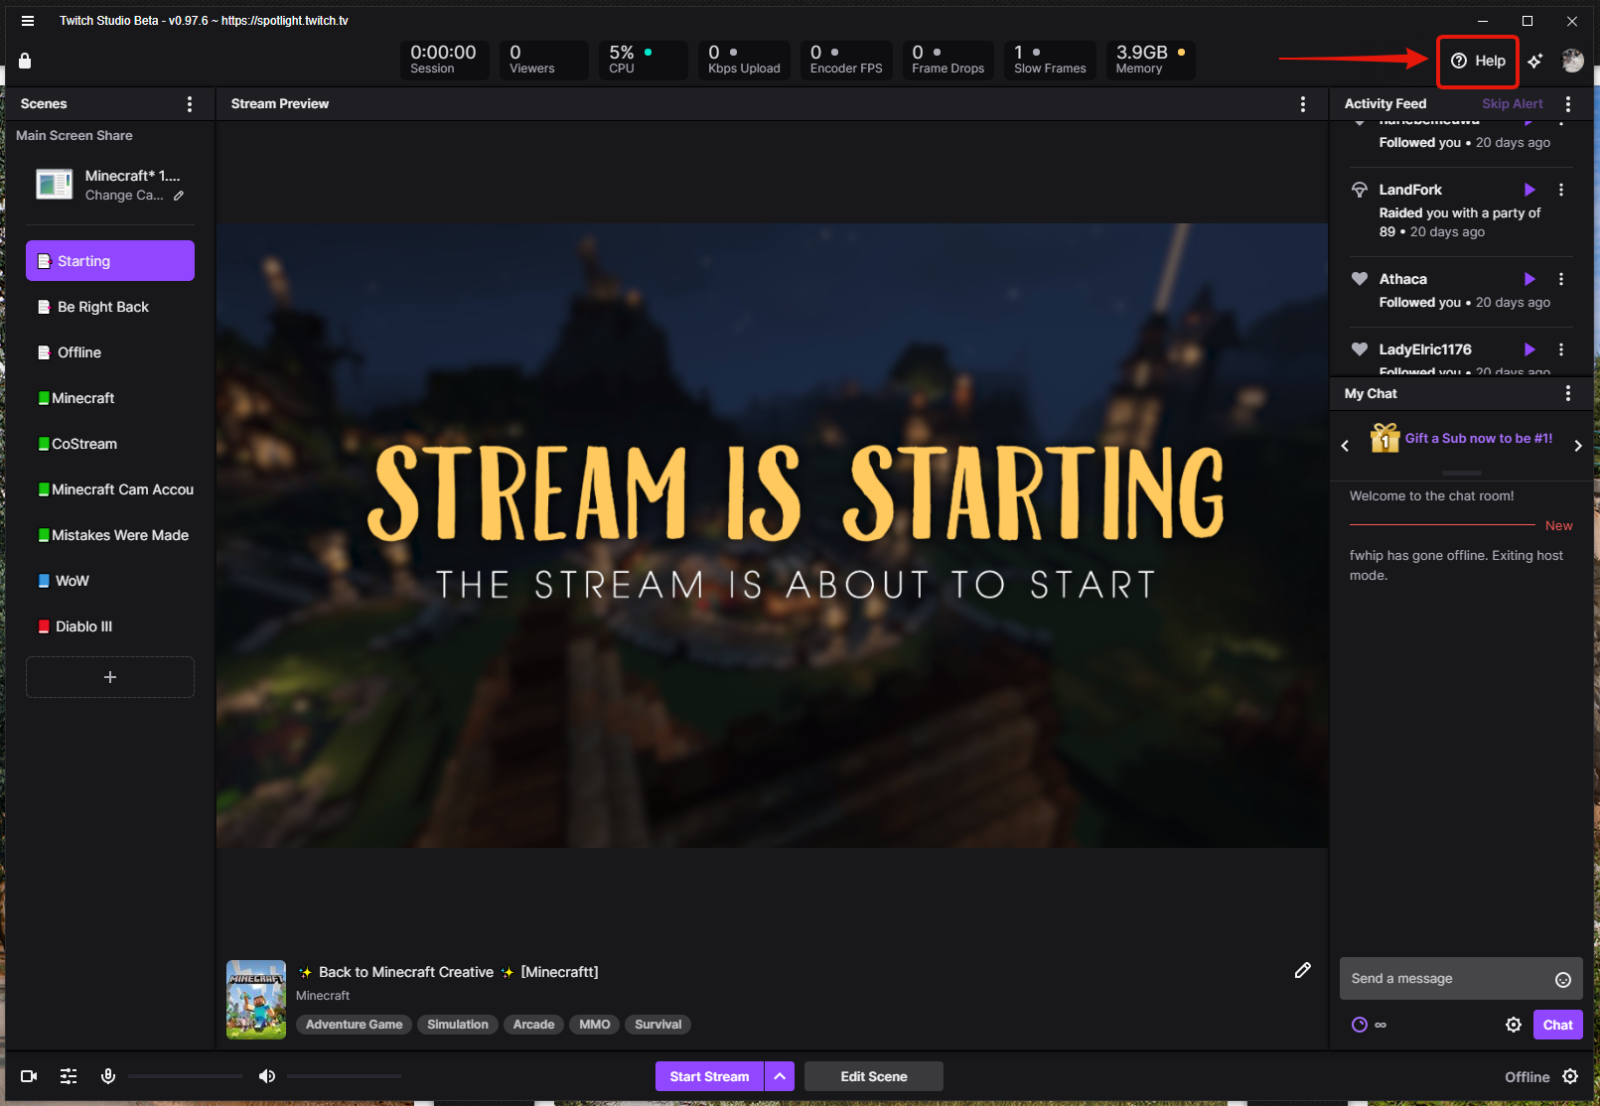The width and height of the screenshot is (1600, 1106).
Task: Open My Chat panel options menu
Action: [x=1568, y=394]
